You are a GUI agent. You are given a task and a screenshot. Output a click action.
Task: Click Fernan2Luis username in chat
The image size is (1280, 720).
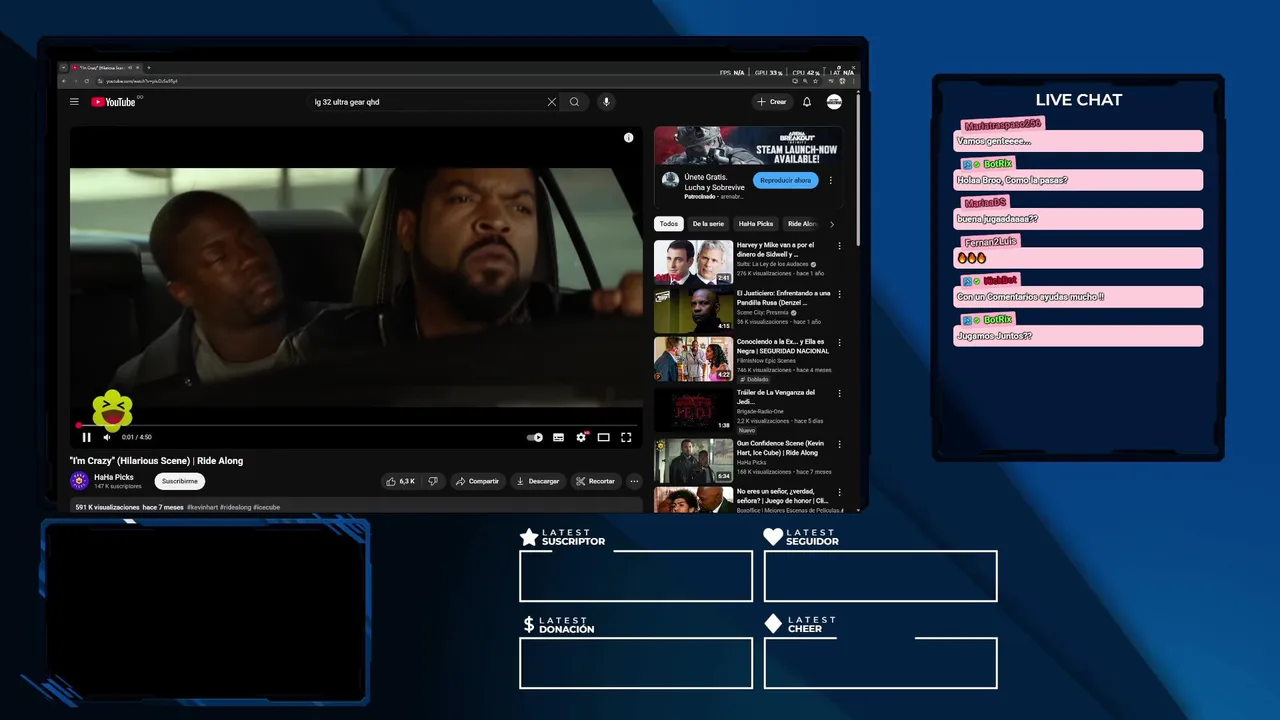tap(990, 241)
